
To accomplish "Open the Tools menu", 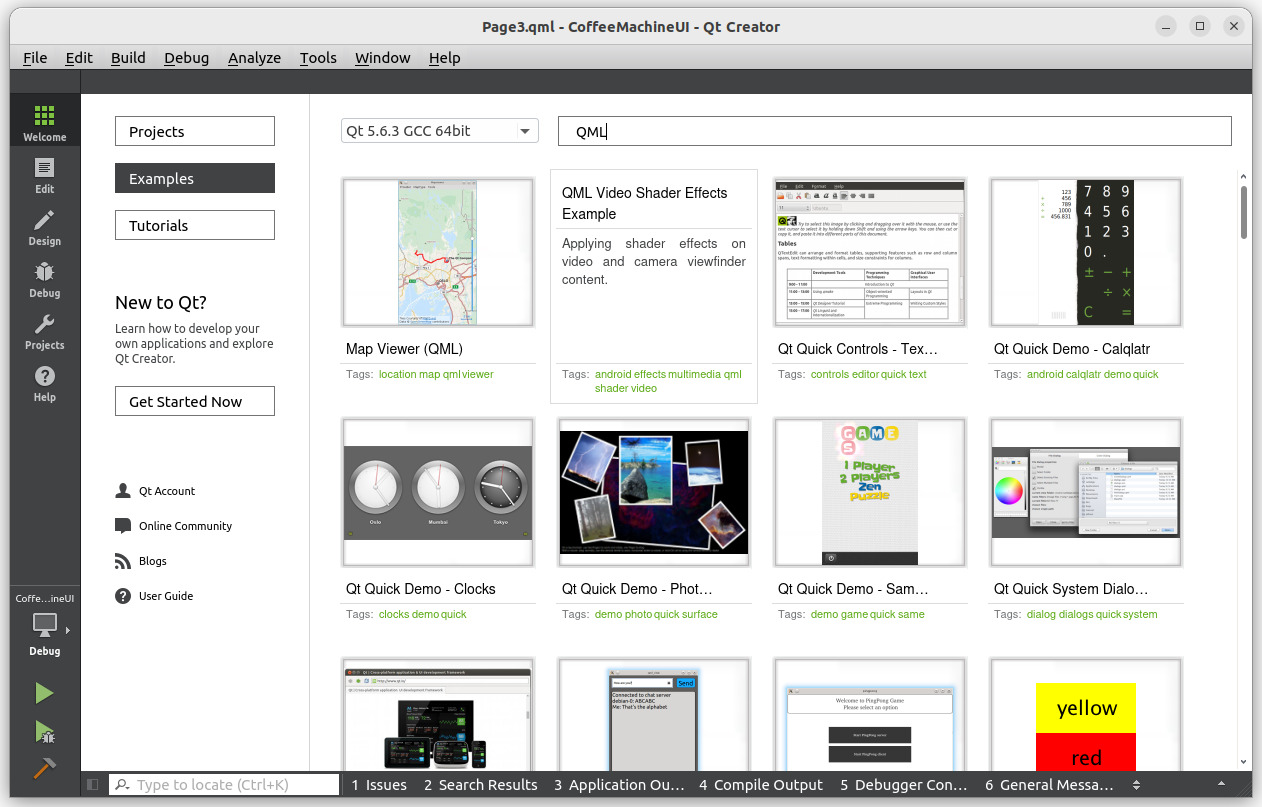I will pos(318,57).
